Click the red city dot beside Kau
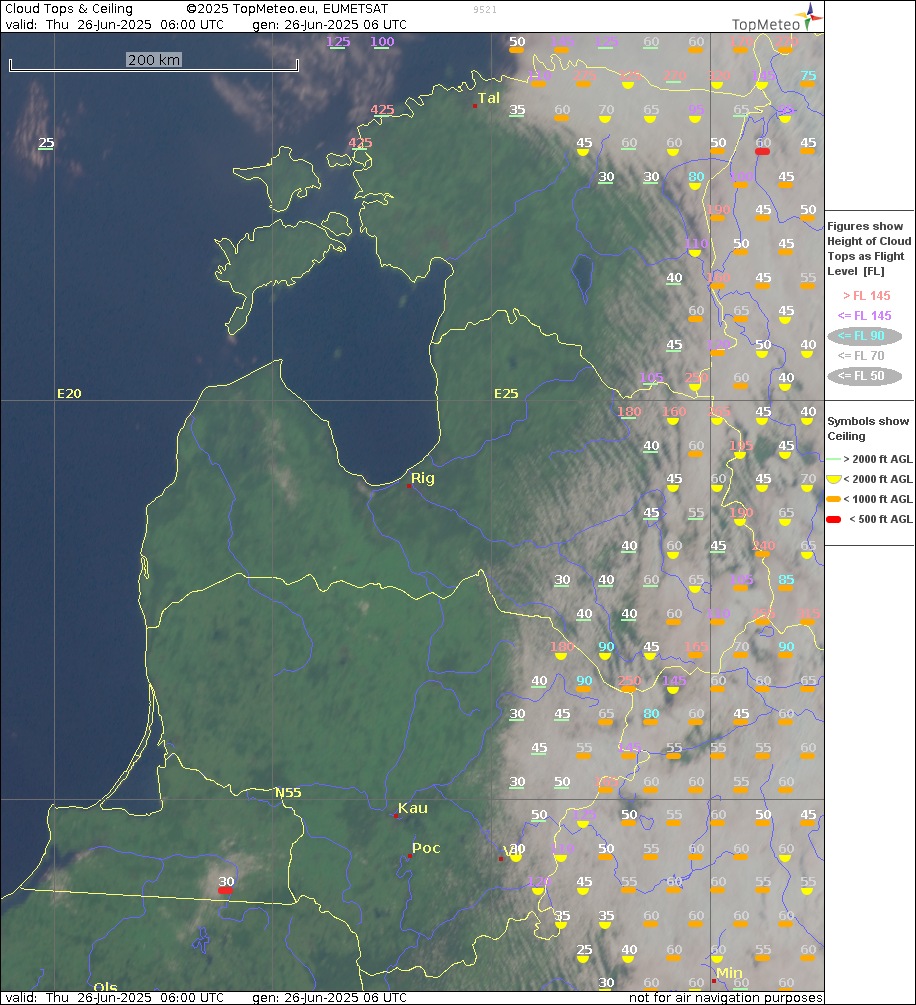This screenshot has height=1005, width=916. pyautogui.click(x=396, y=816)
